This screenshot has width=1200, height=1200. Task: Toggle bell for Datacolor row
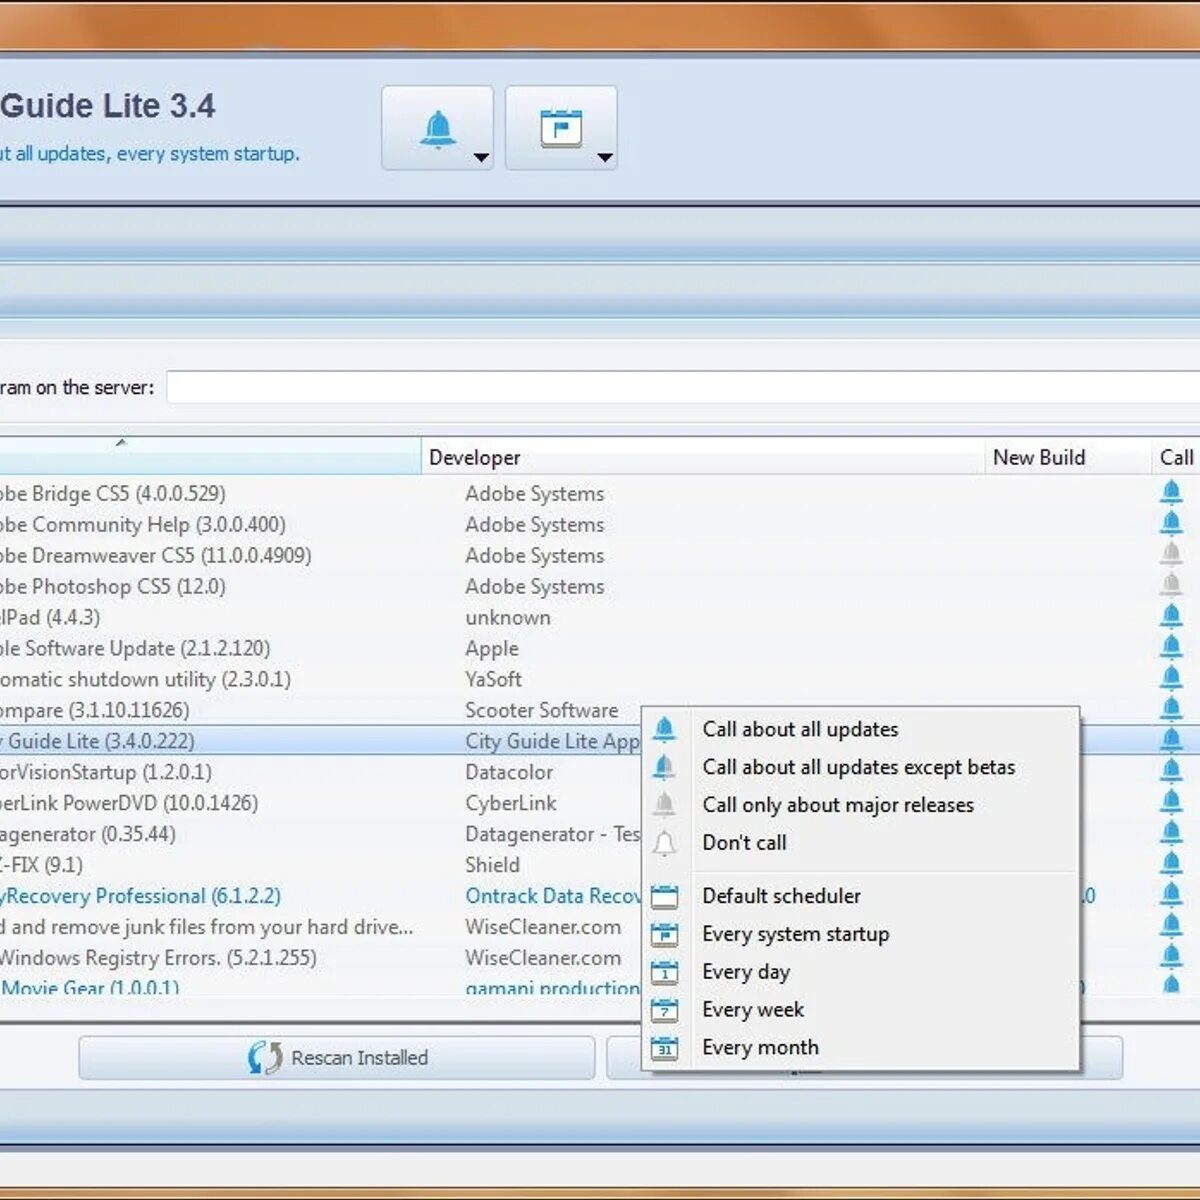click(1171, 771)
